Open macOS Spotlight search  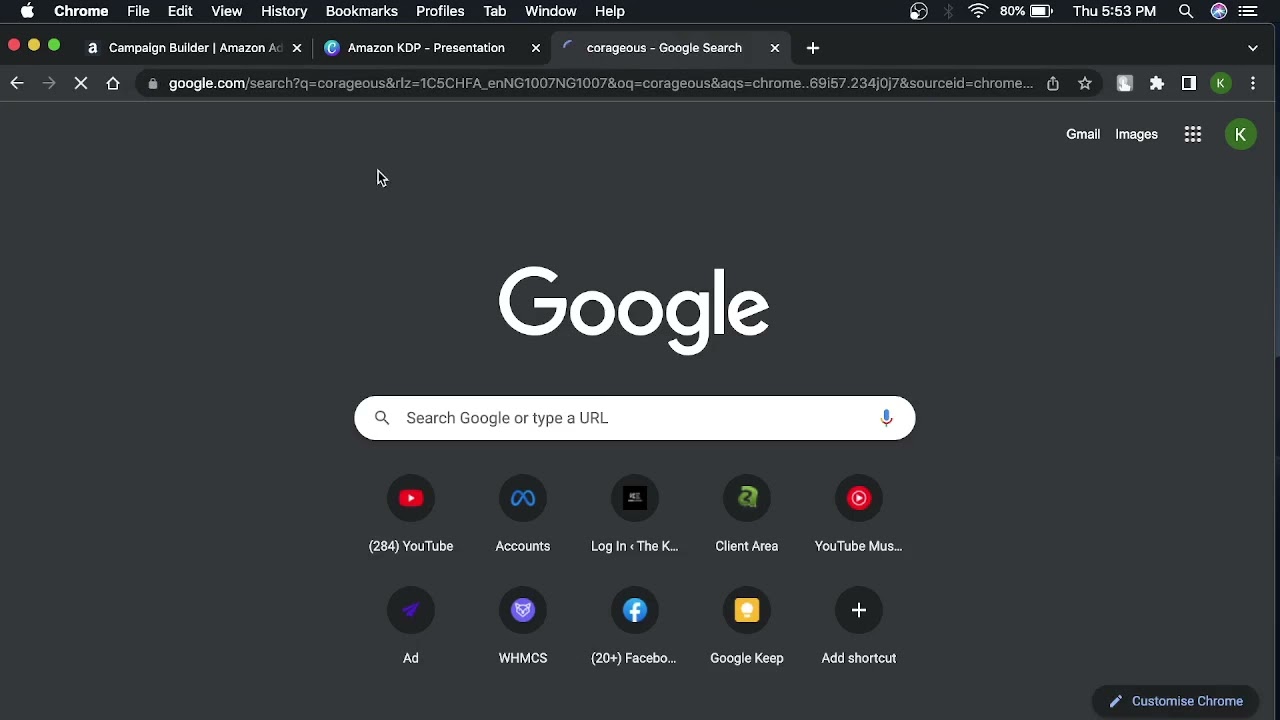pos(1186,11)
